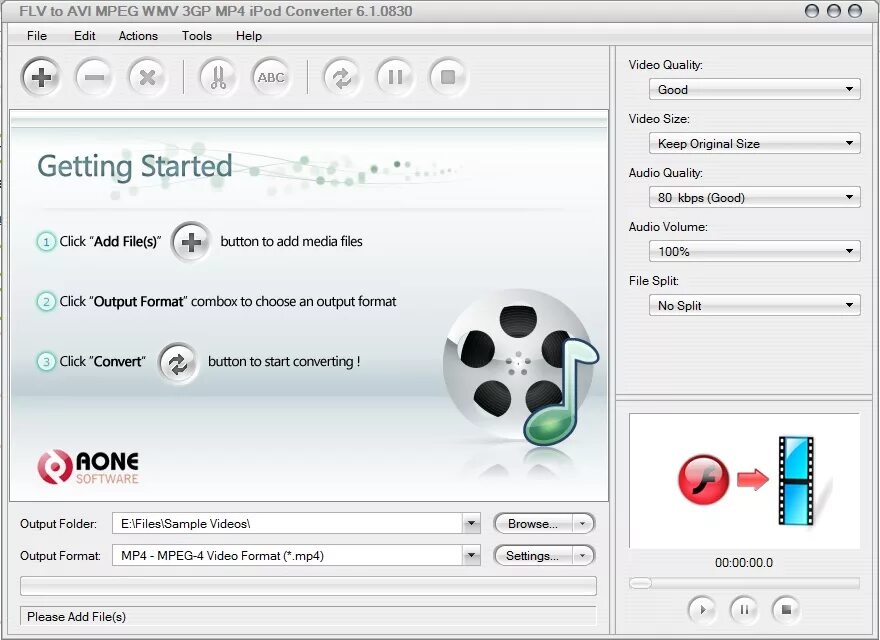Click the Getting Started heading

pyautogui.click(x=135, y=167)
